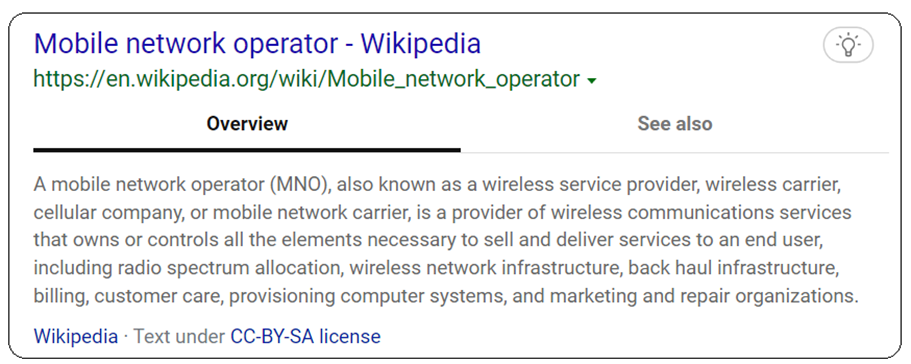Switch to the See also tab

(x=675, y=124)
